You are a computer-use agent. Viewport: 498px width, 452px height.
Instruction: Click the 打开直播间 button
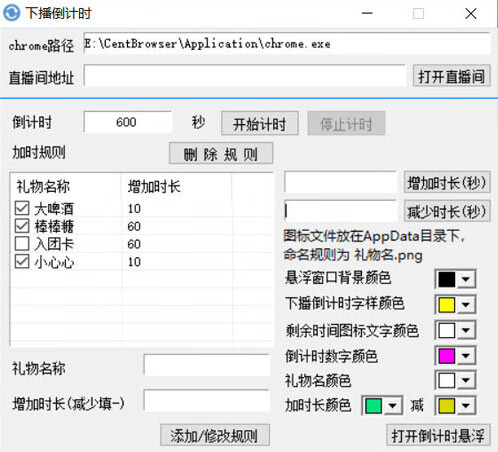click(x=452, y=76)
